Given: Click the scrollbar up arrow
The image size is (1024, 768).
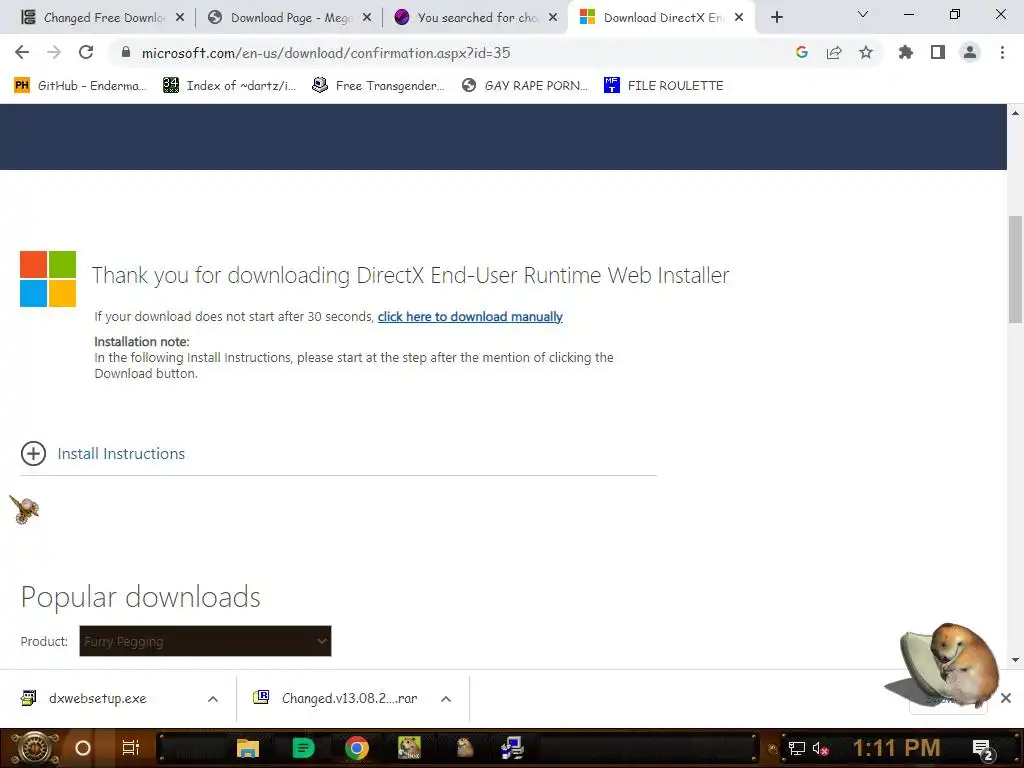Looking at the screenshot, I should pyautogui.click(x=1016, y=112).
